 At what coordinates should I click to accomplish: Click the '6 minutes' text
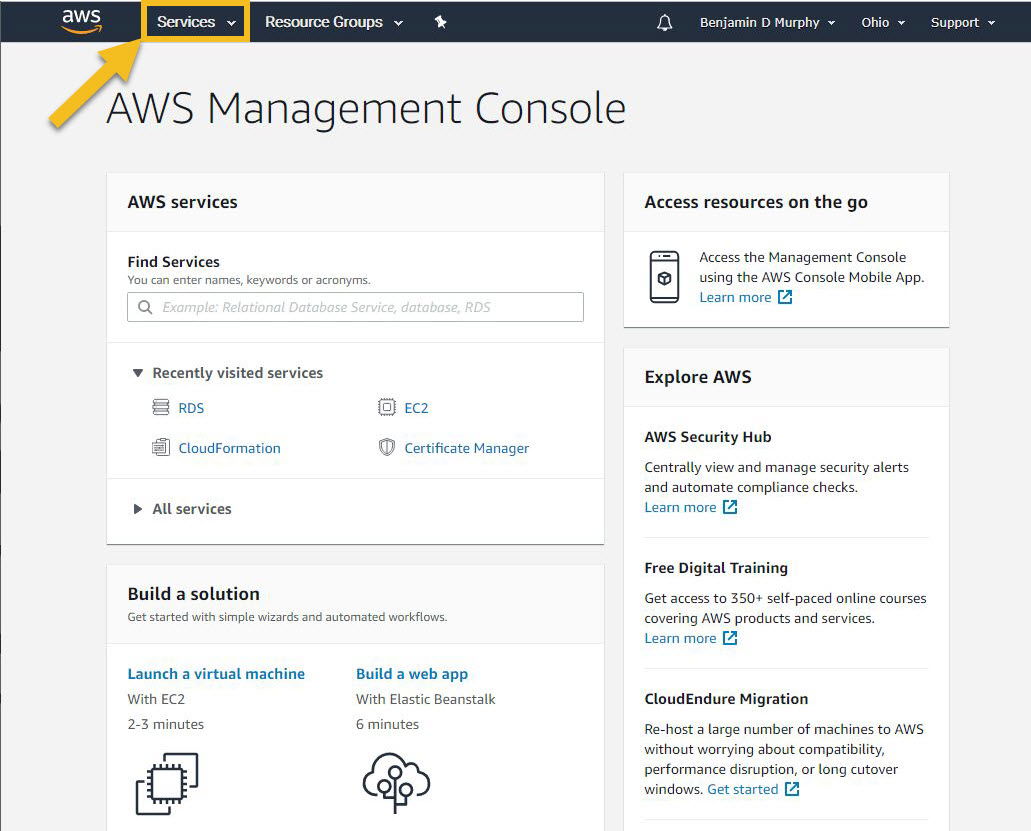pyautogui.click(x=387, y=724)
